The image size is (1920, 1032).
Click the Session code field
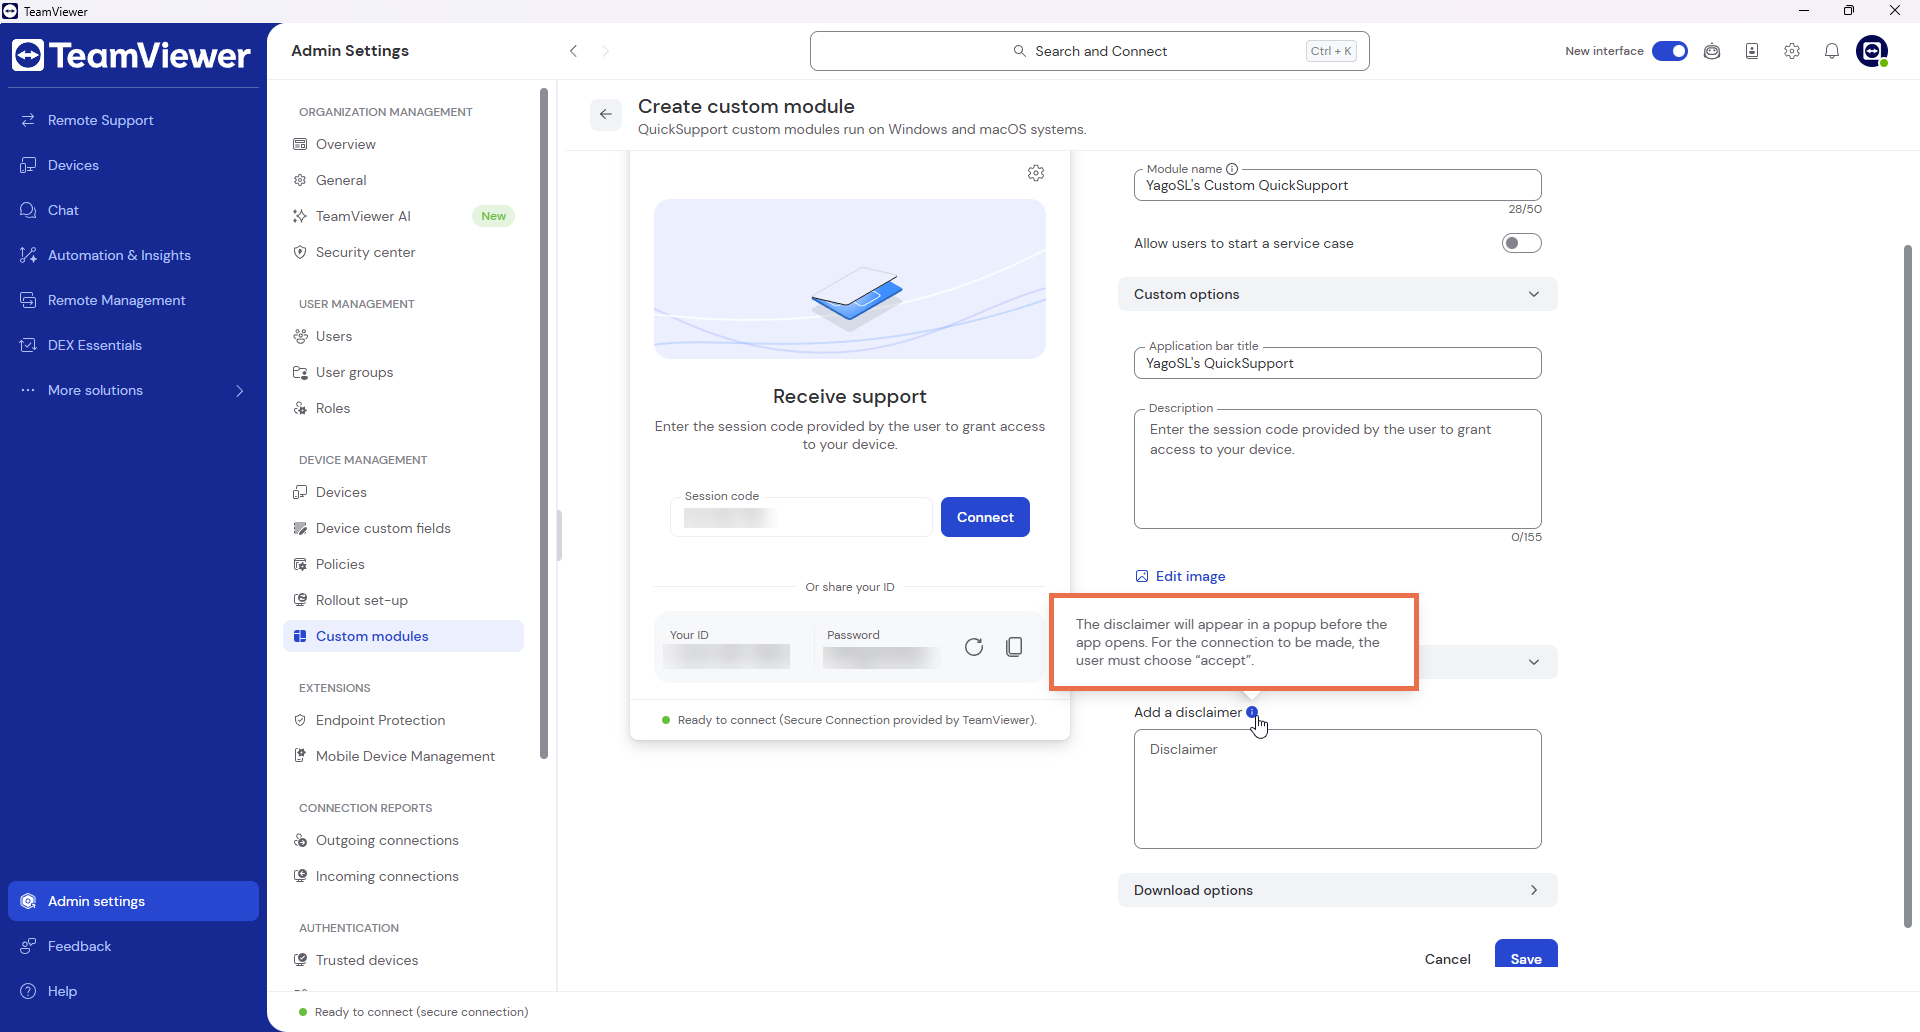coord(801,517)
